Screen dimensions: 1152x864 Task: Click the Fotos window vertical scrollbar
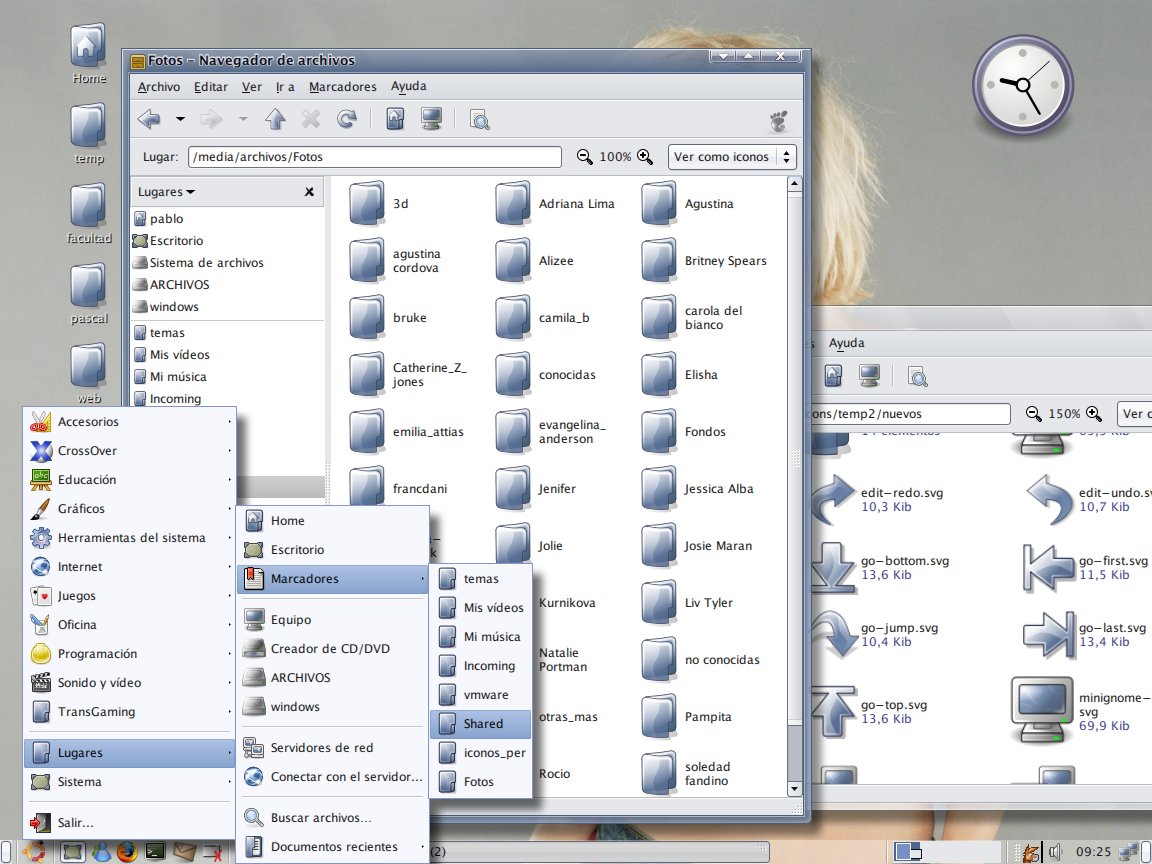coord(793,486)
